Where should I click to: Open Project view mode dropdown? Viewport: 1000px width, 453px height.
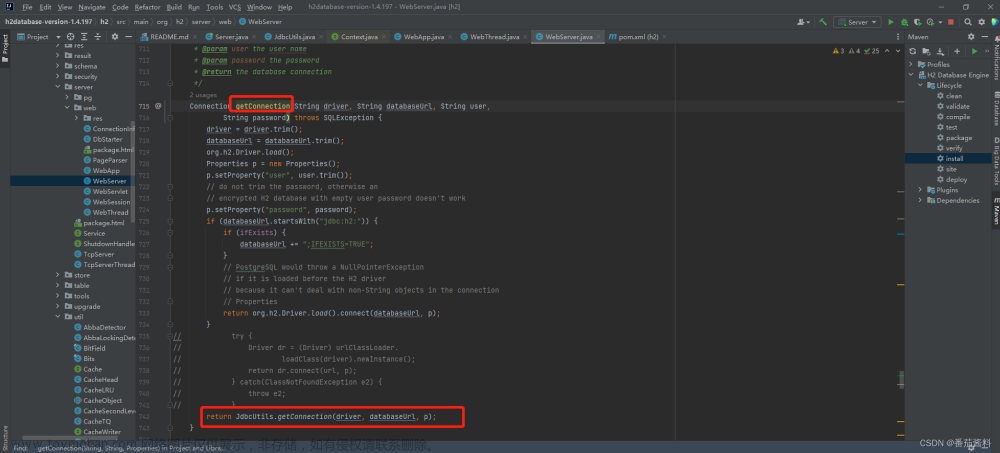click(x=37, y=36)
